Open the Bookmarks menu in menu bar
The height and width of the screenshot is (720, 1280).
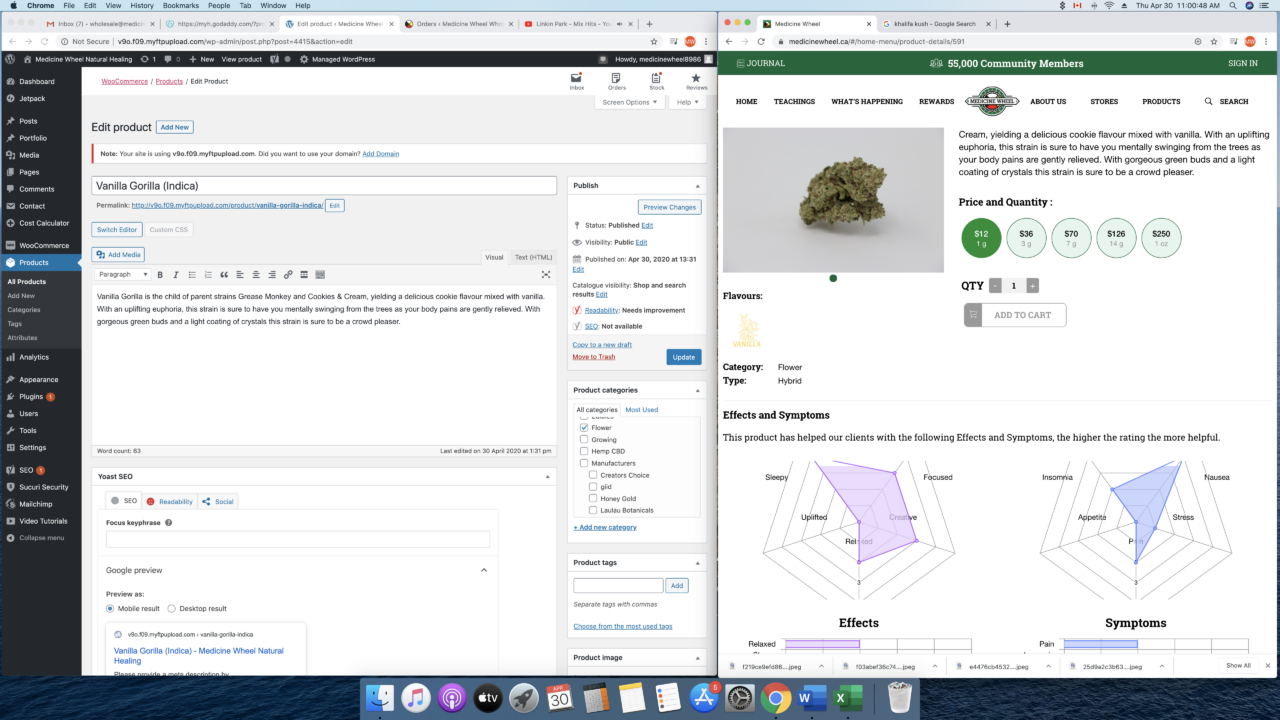coord(181,5)
